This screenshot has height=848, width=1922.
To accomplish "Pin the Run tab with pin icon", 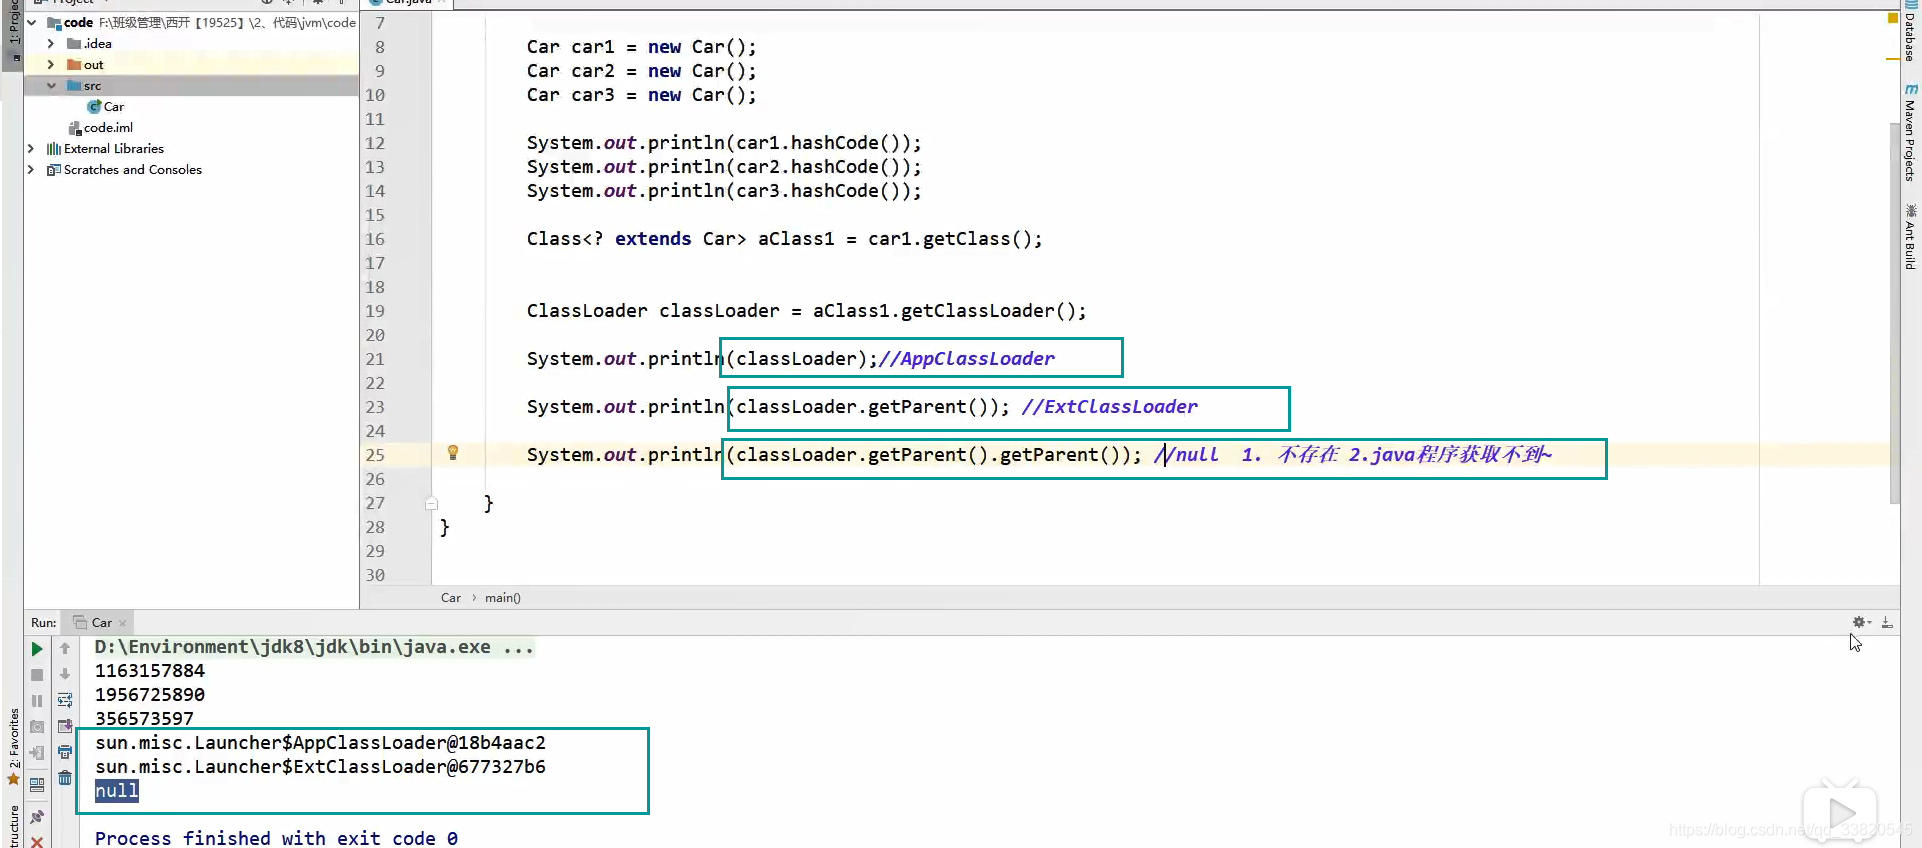I will [37, 817].
